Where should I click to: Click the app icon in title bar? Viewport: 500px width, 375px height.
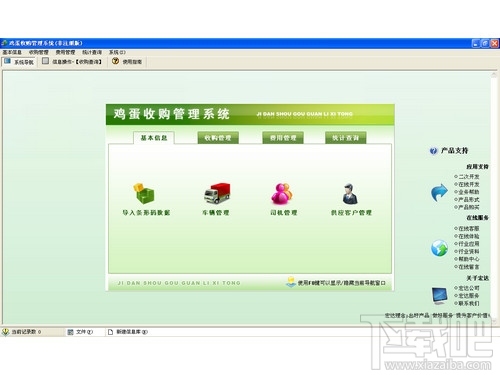(x=4, y=43)
